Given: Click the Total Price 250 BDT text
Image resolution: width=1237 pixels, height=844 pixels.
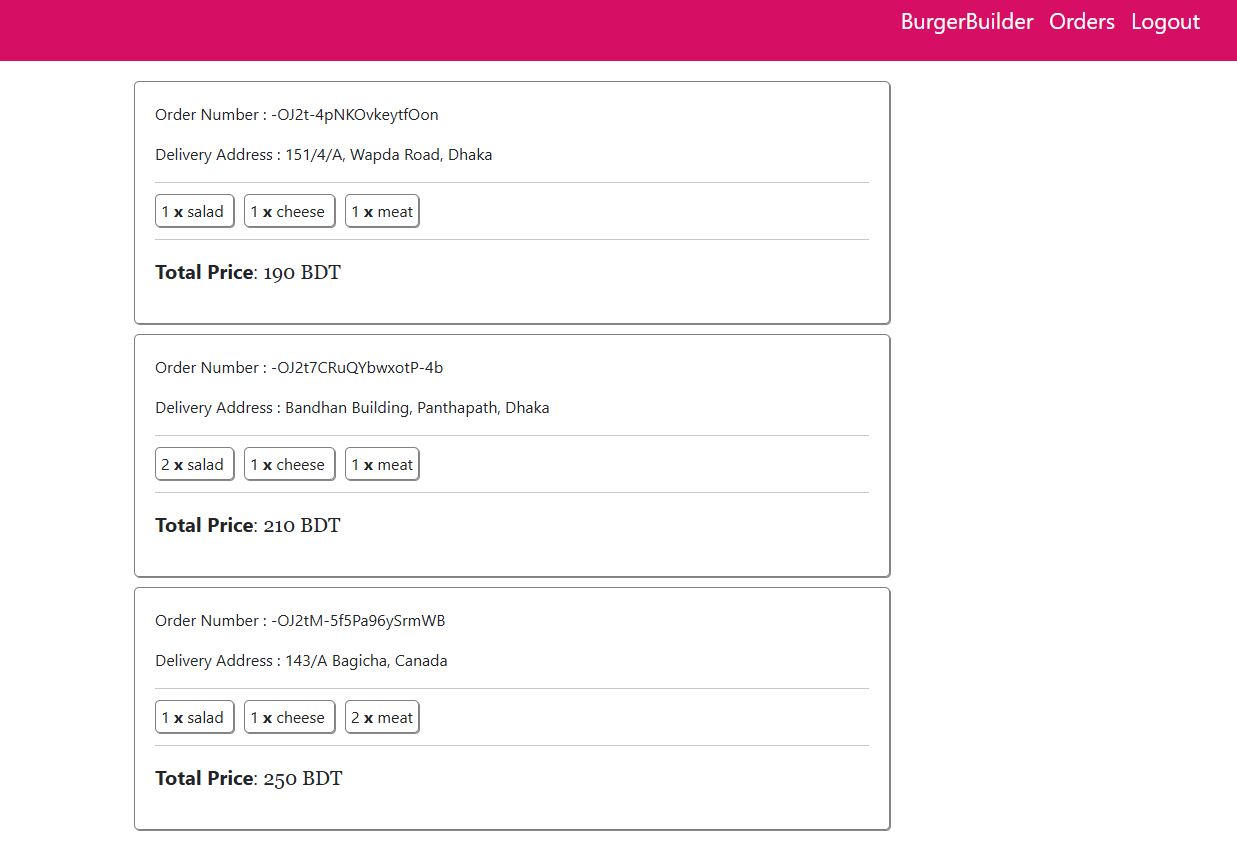Looking at the screenshot, I should (x=249, y=778).
